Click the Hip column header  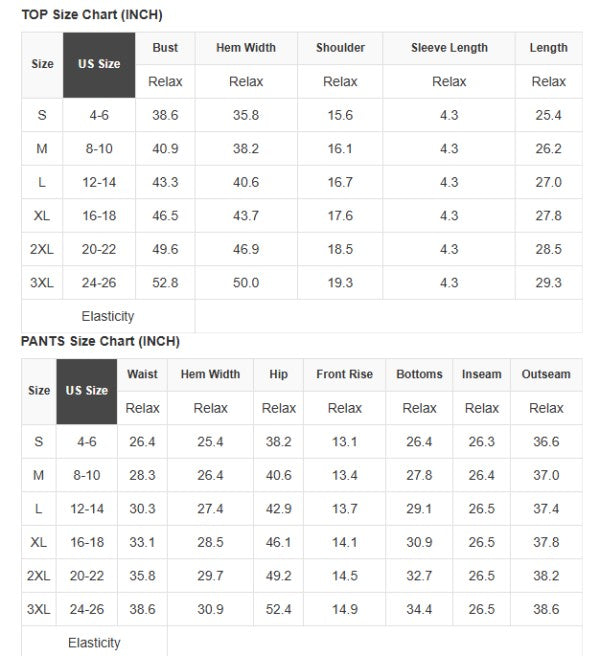[278, 374]
